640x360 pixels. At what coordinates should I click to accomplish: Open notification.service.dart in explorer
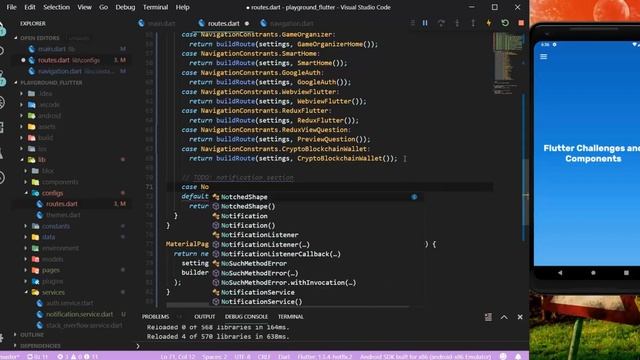click(80, 314)
